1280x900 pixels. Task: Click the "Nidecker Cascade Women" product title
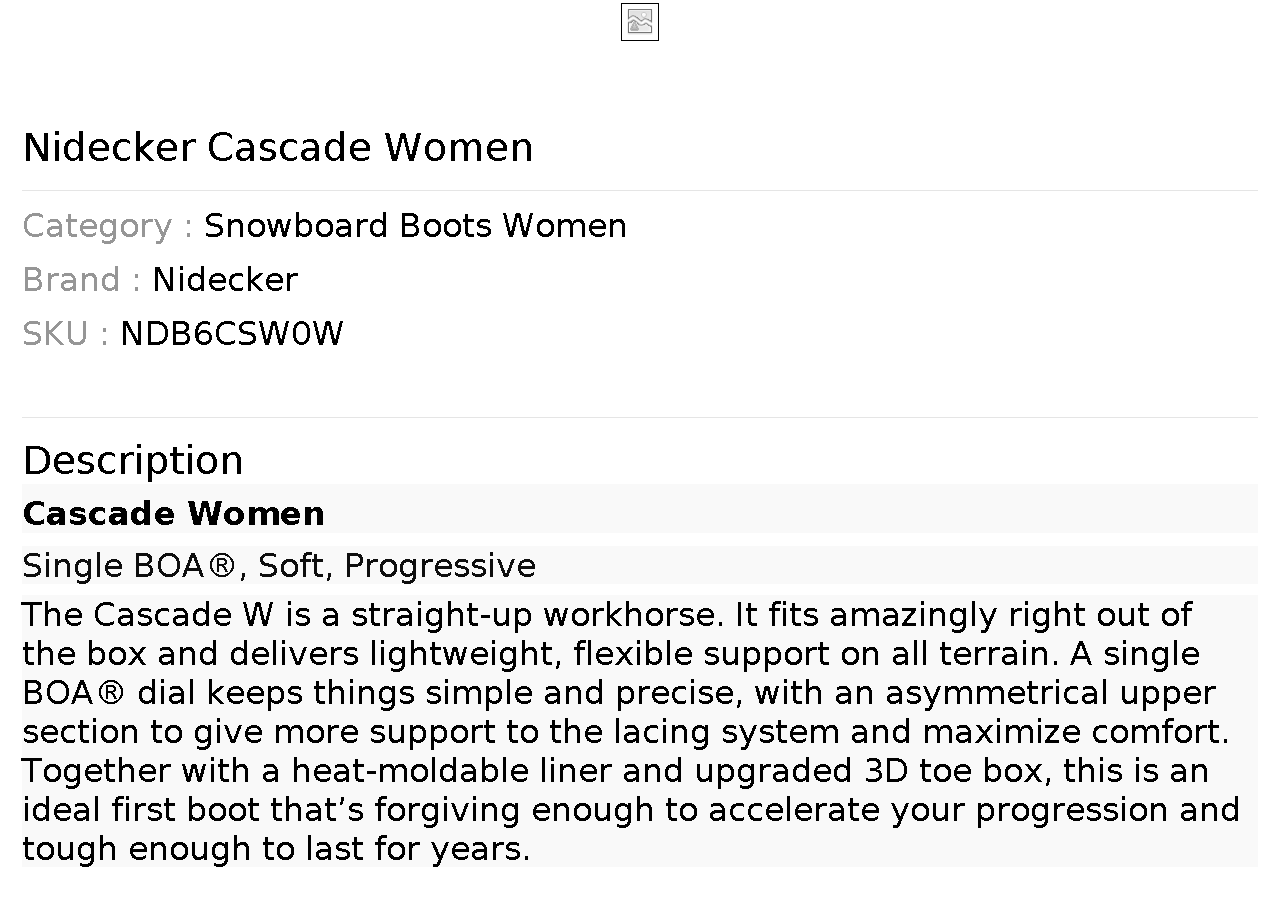(278, 147)
